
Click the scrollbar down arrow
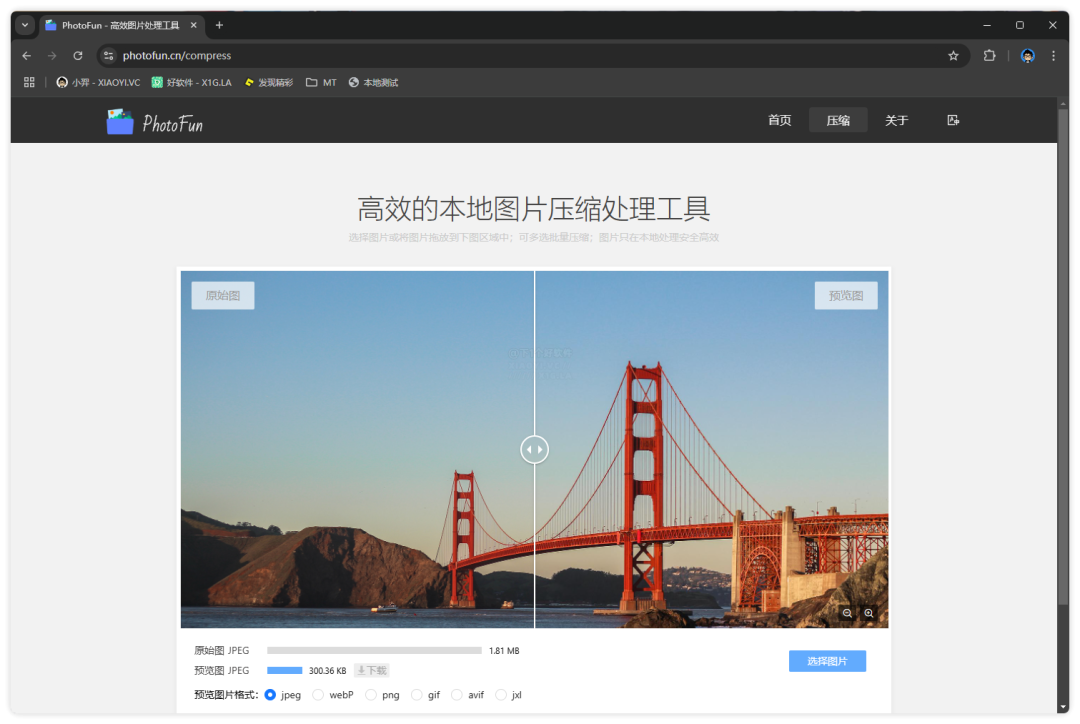tap(1063, 707)
